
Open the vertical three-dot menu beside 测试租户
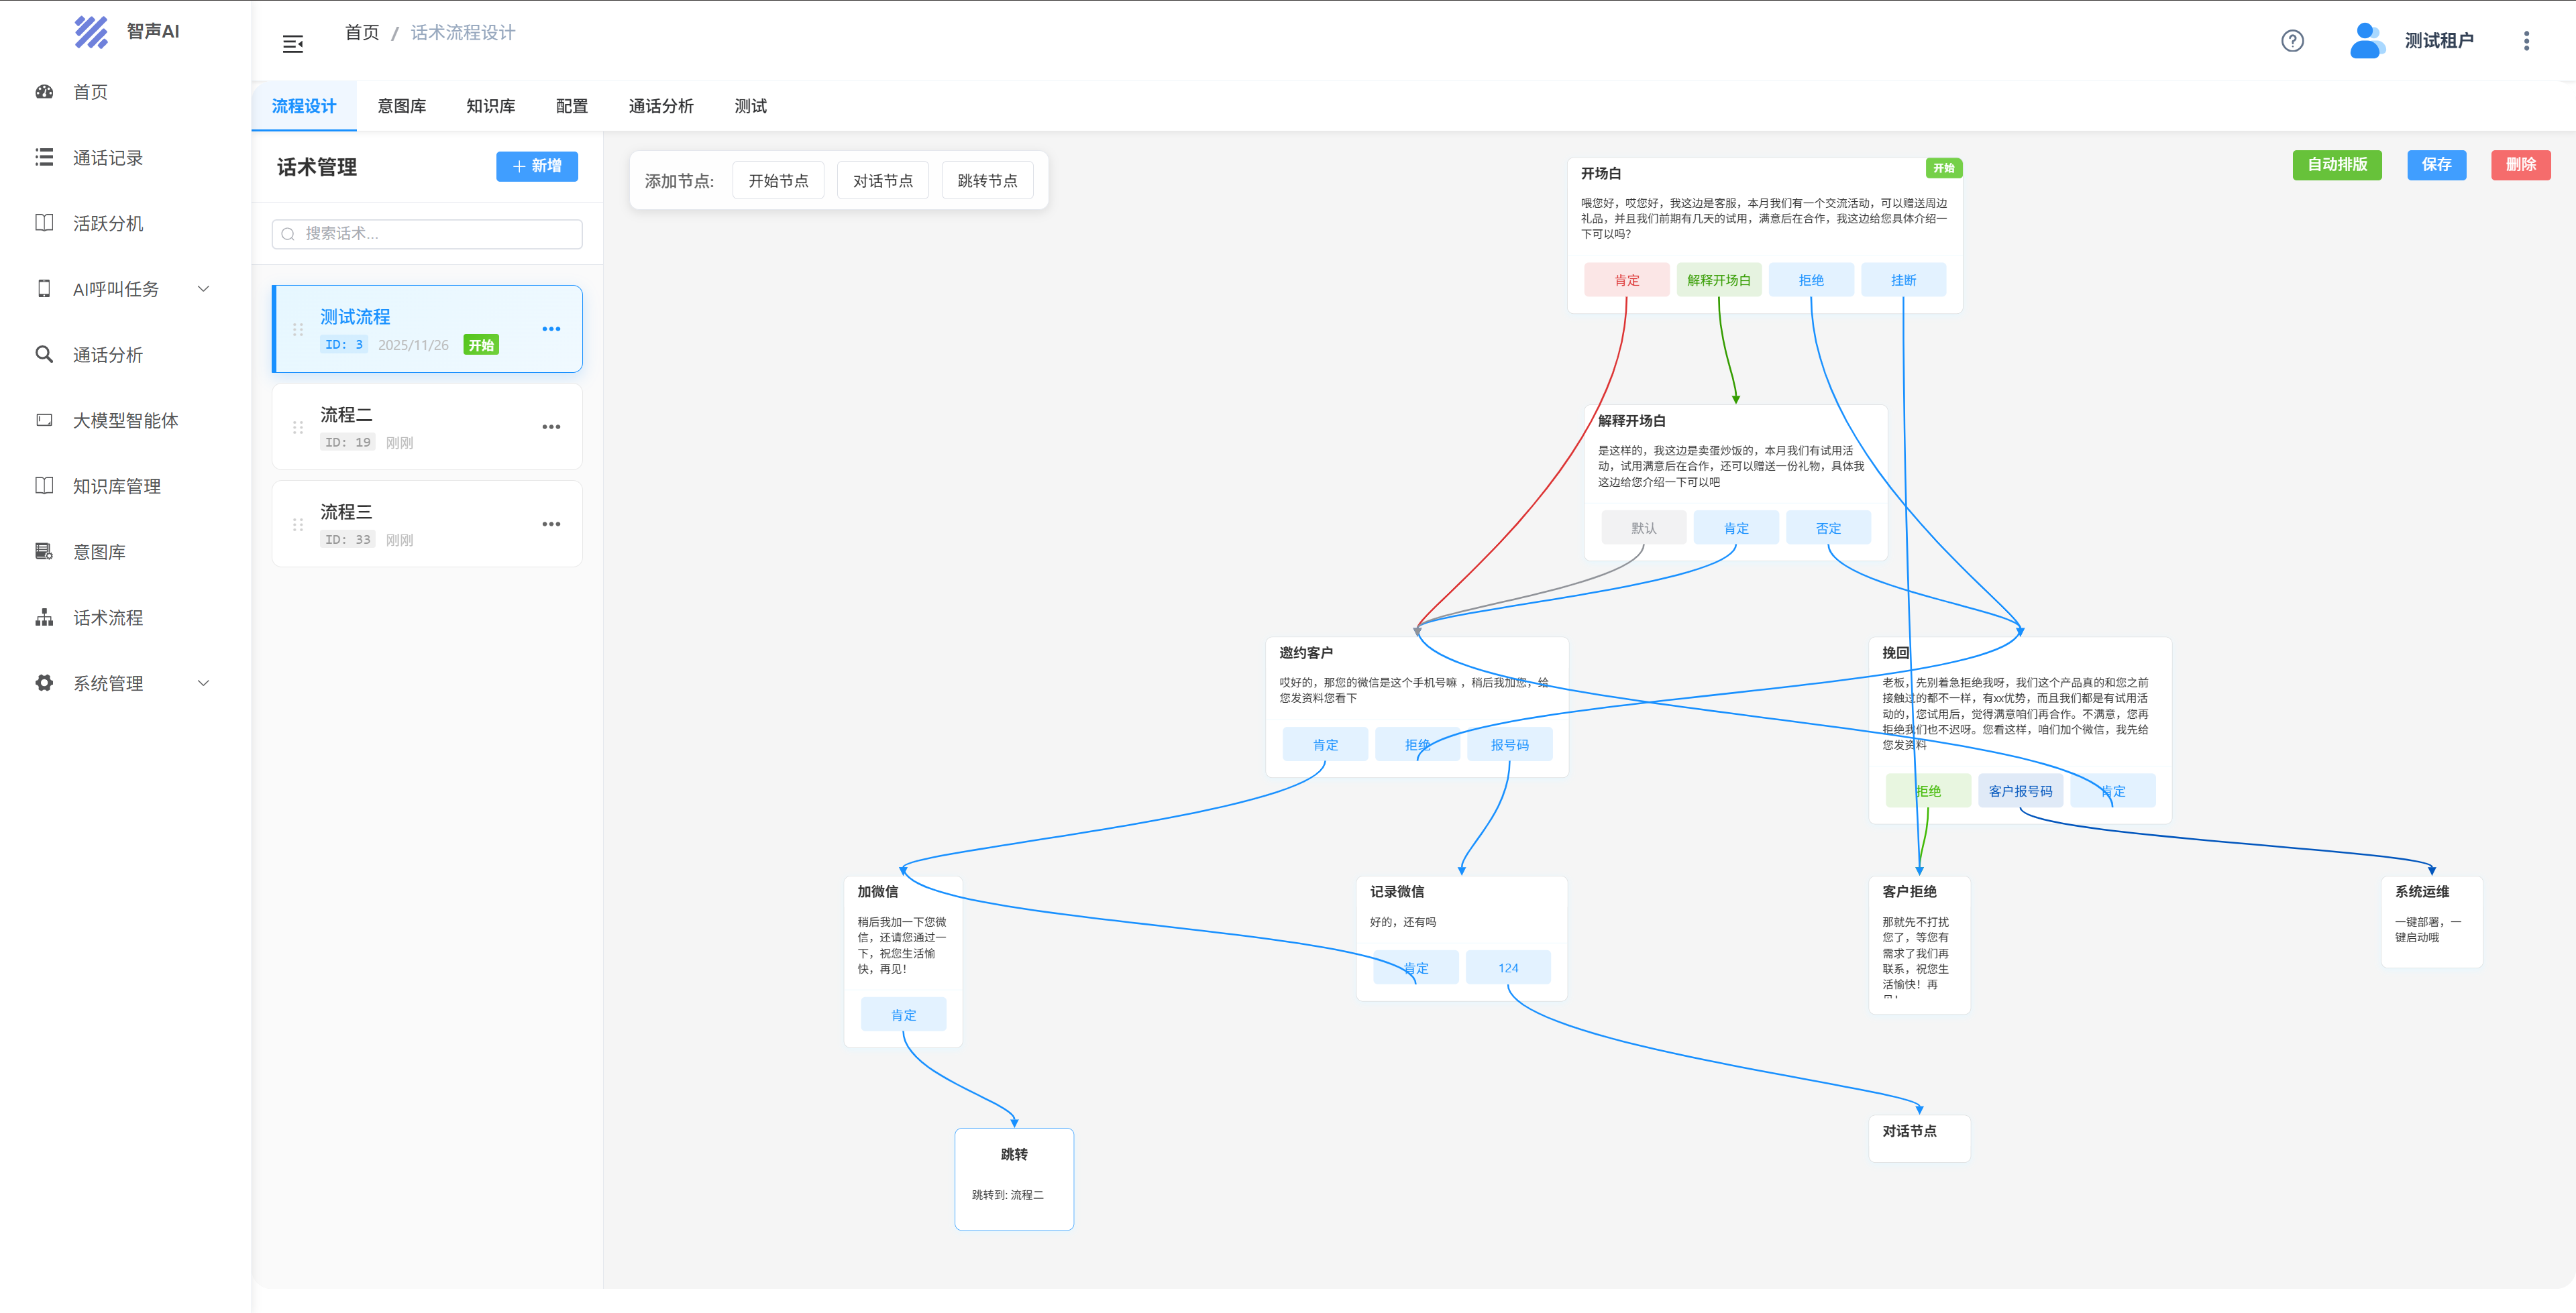coord(2526,41)
